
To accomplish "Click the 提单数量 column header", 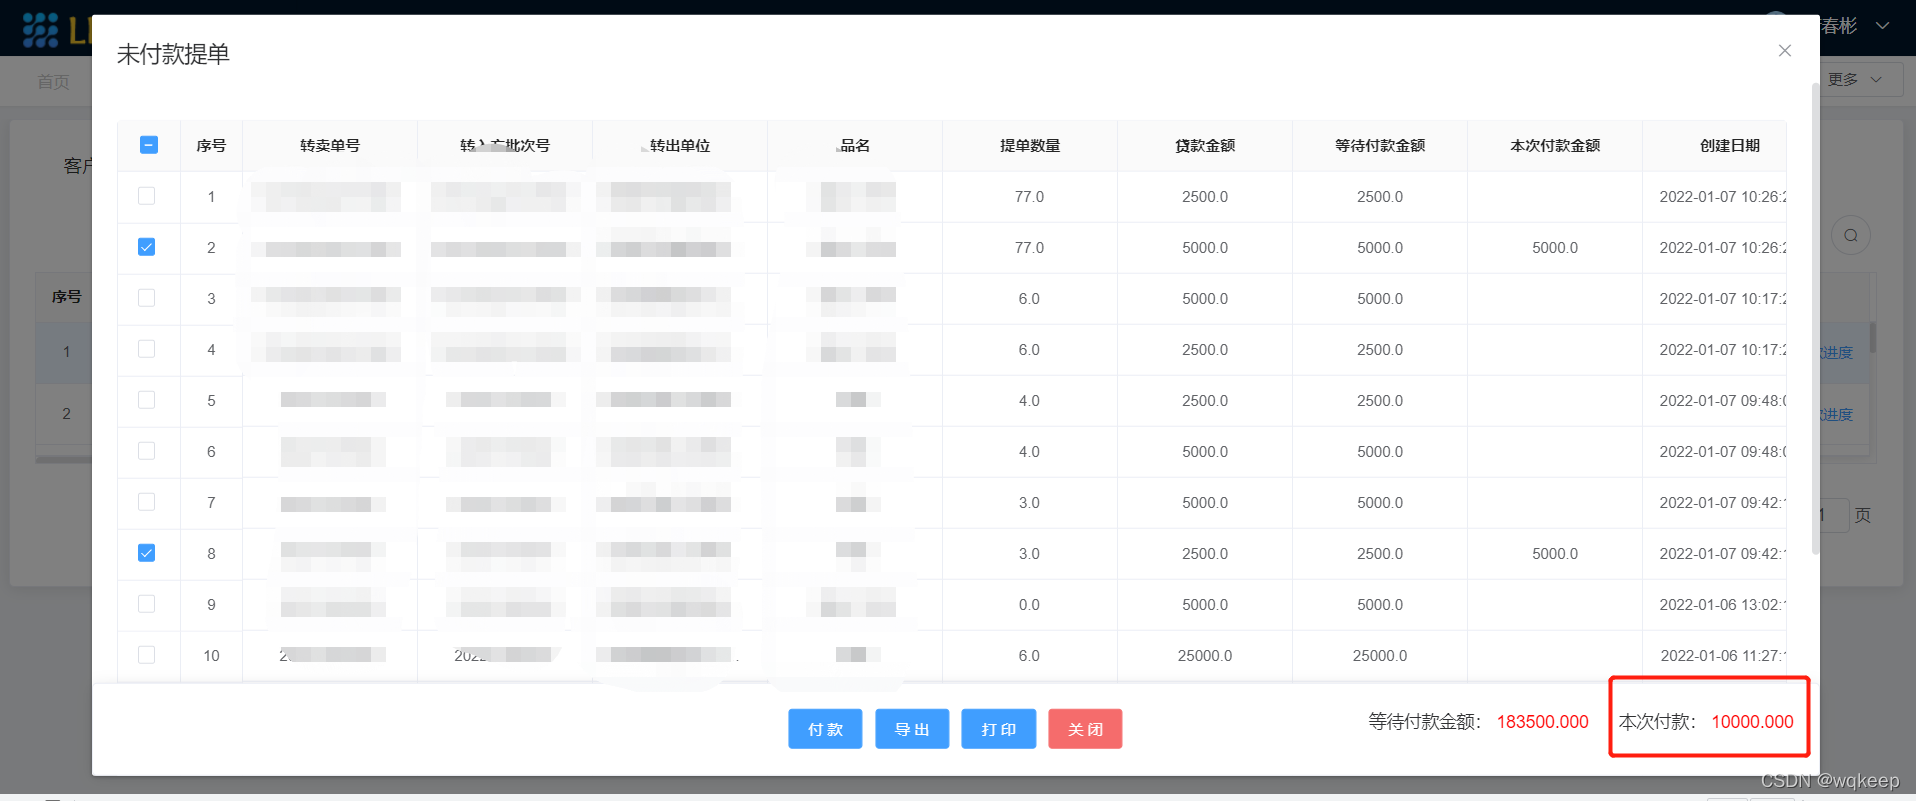I will click(x=1030, y=146).
